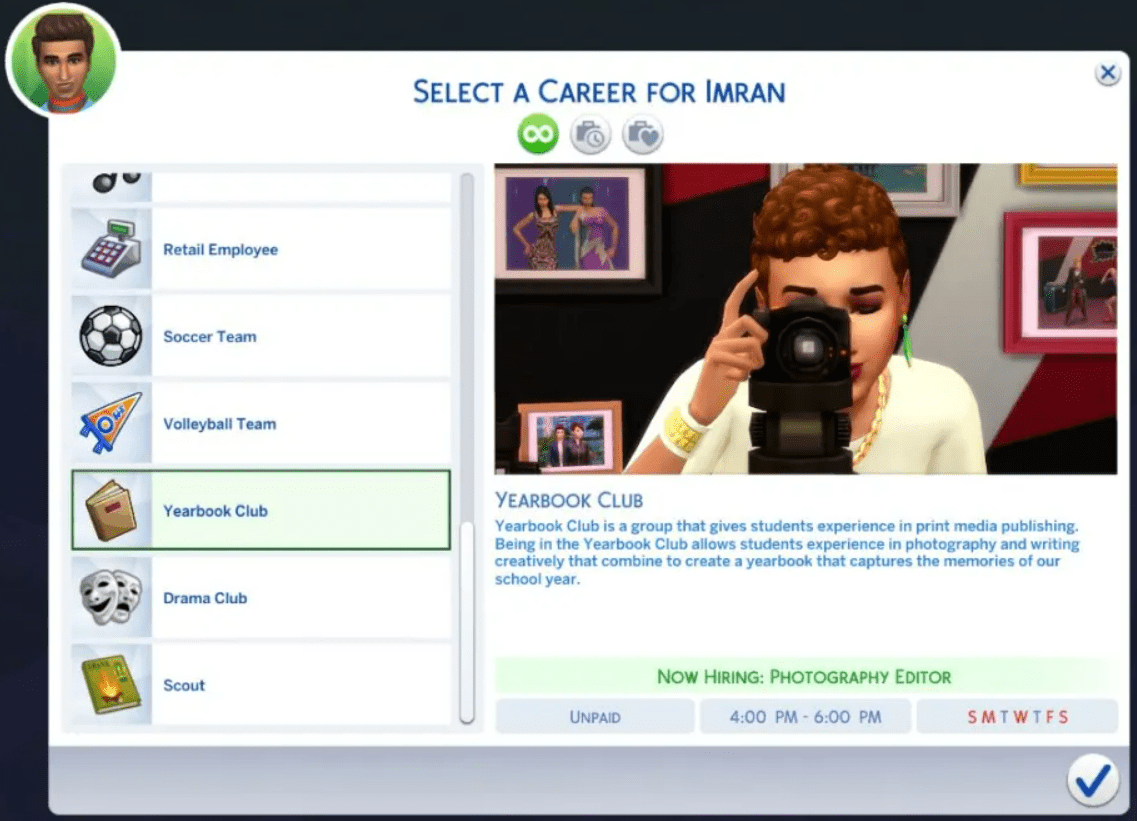Toggle the favorite careers briefcase-heart filter
Image resolution: width=1137 pixels, height=821 pixels.
click(x=643, y=133)
